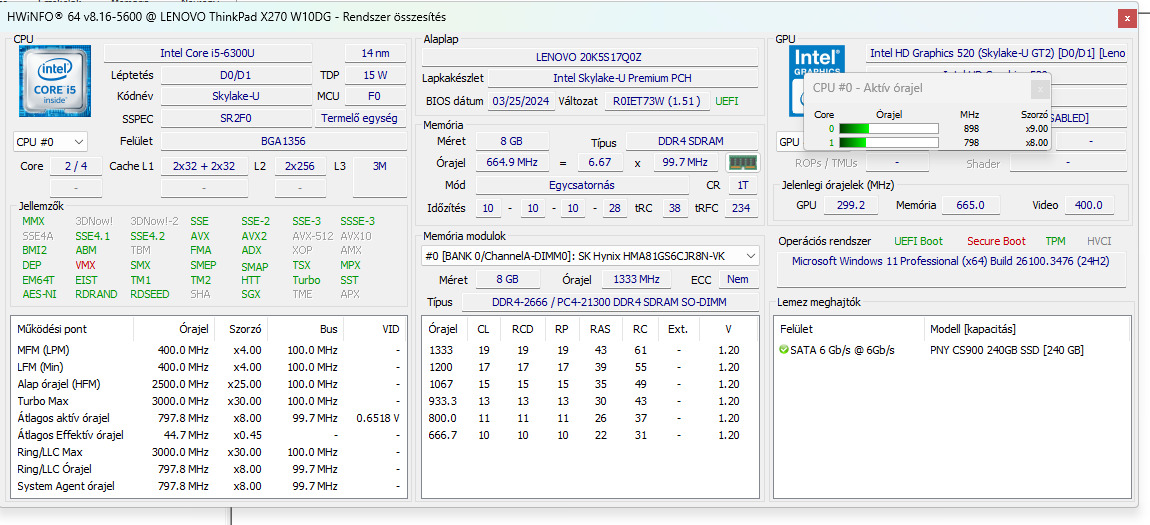Click the Secure Boot status label
This screenshot has height=525, width=1150.
click(x=995, y=241)
